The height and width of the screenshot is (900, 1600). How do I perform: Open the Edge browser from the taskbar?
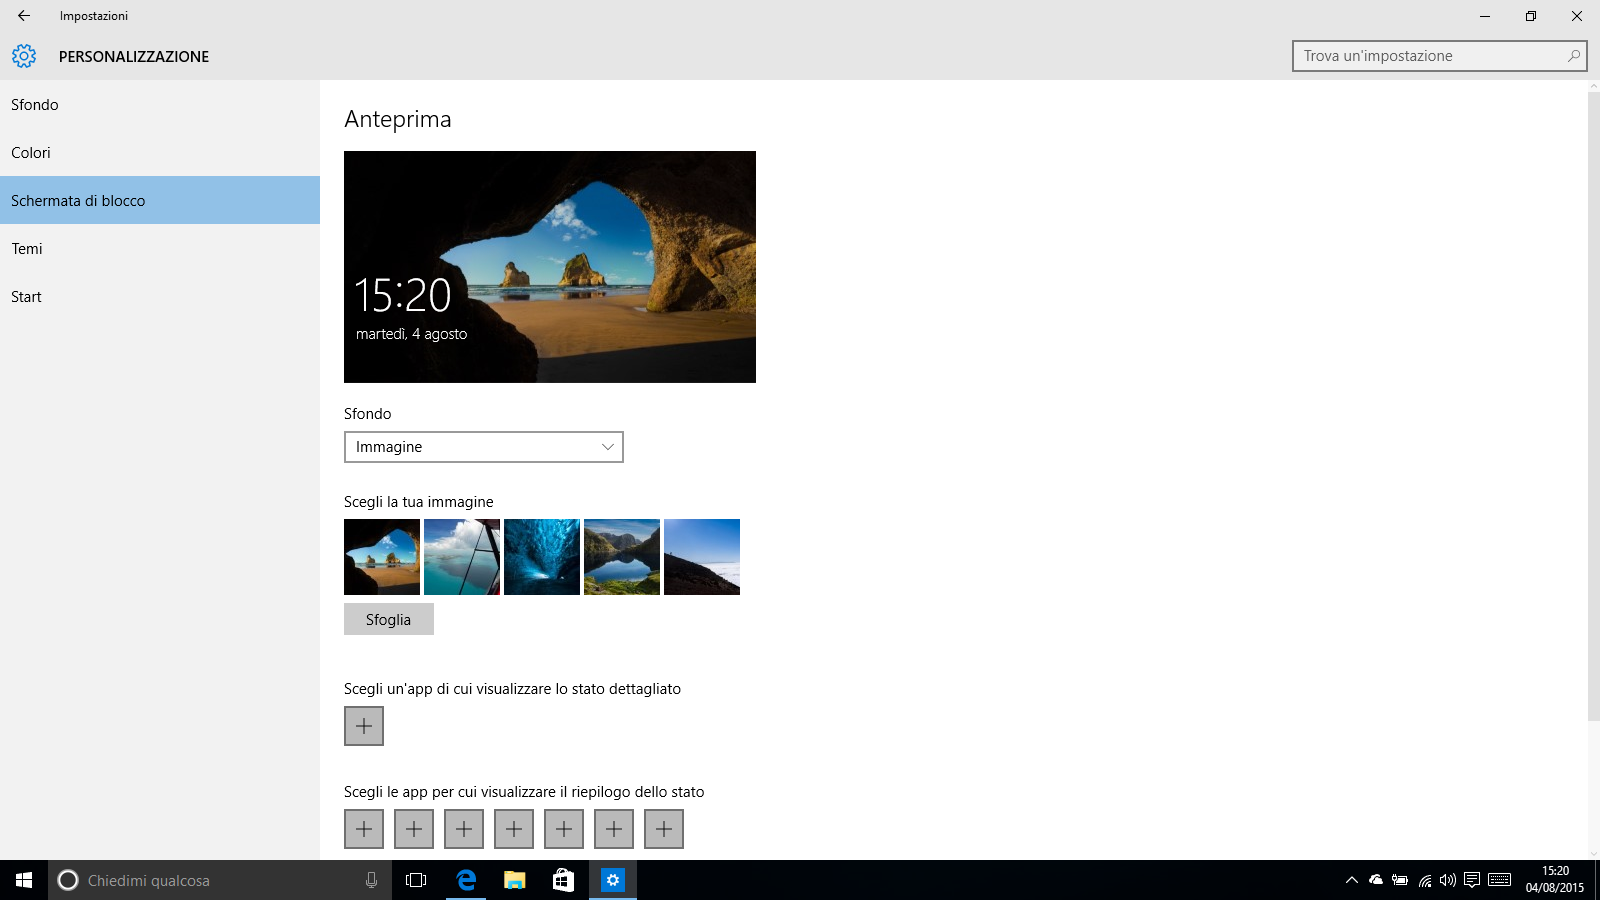coord(465,880)
